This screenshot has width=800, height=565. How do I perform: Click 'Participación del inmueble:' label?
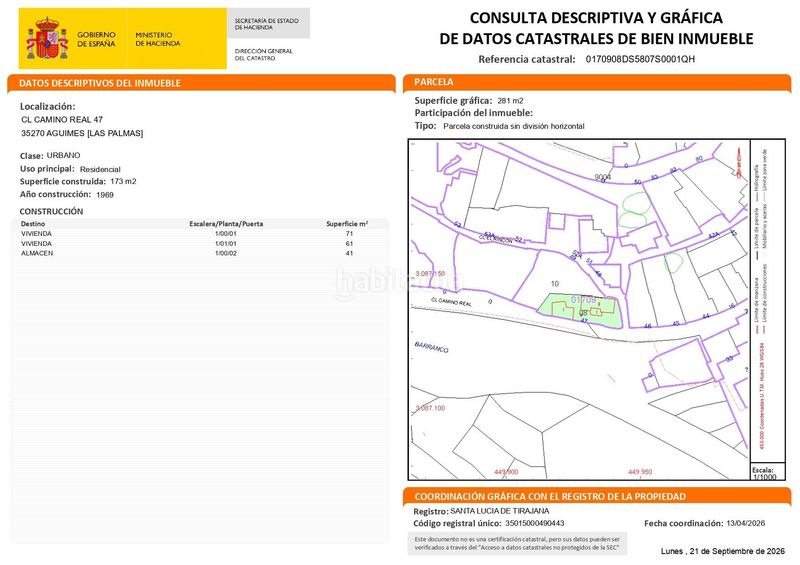pos(473,113)
